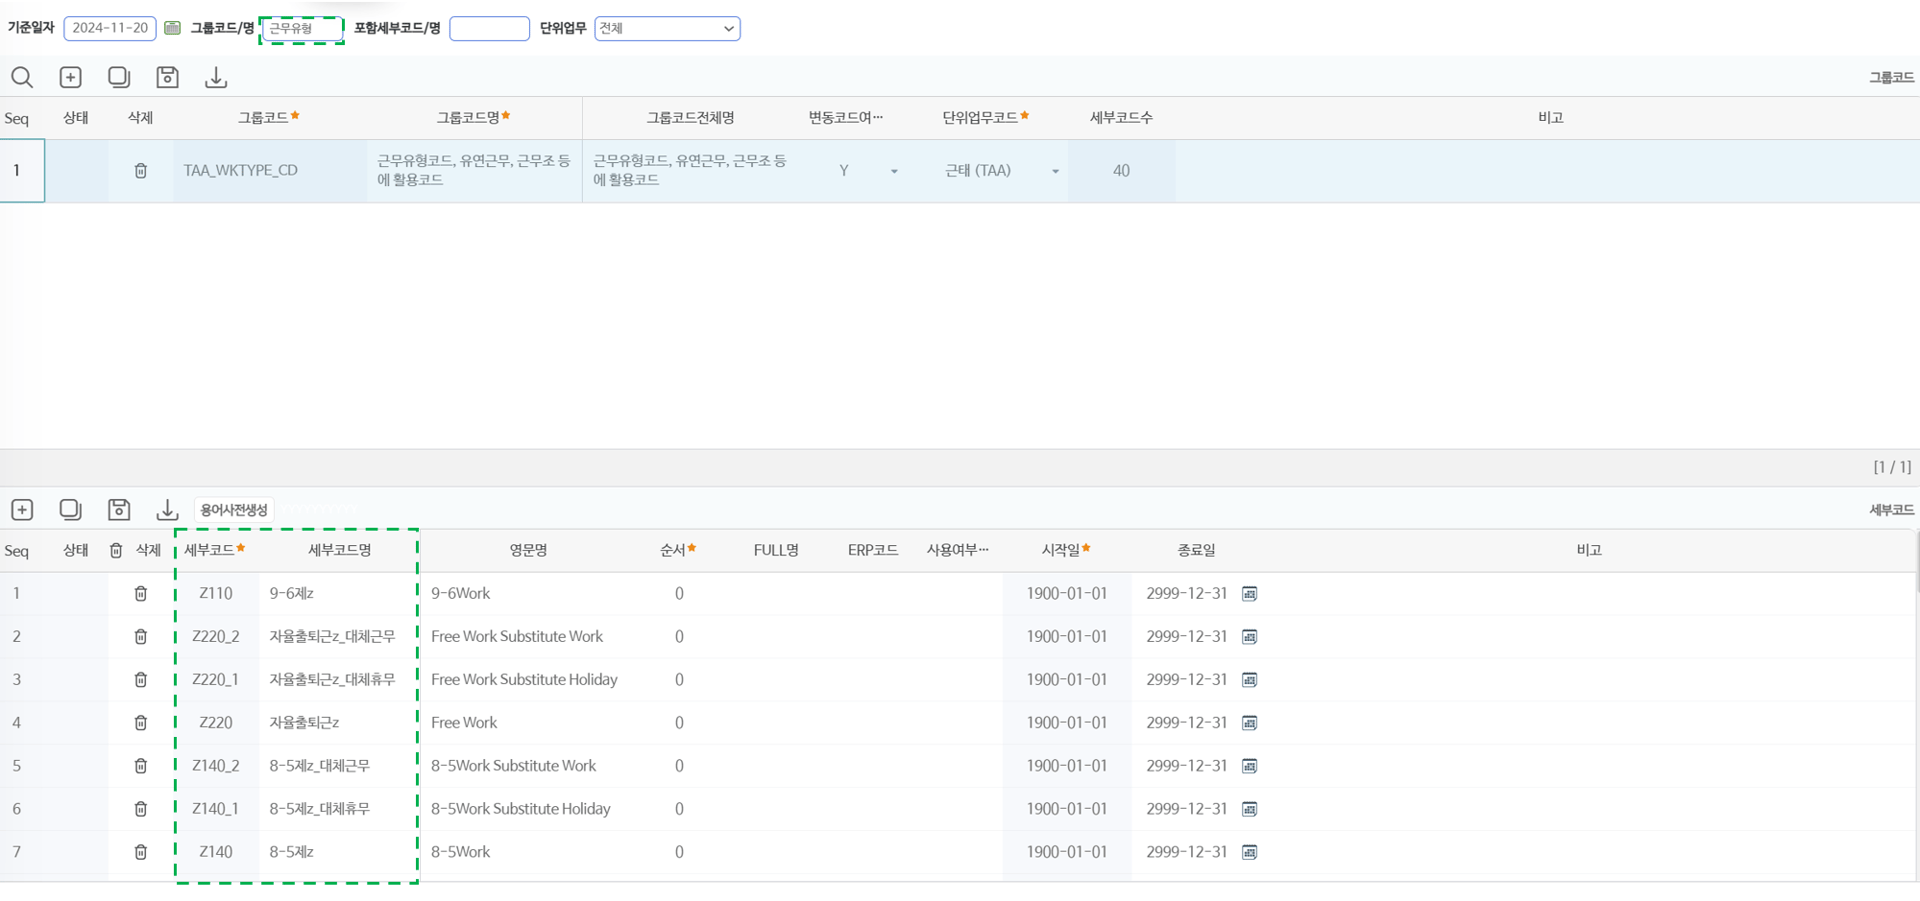
Task: Copy row icon in detail code toolbar
Action: tap(70, 510)
